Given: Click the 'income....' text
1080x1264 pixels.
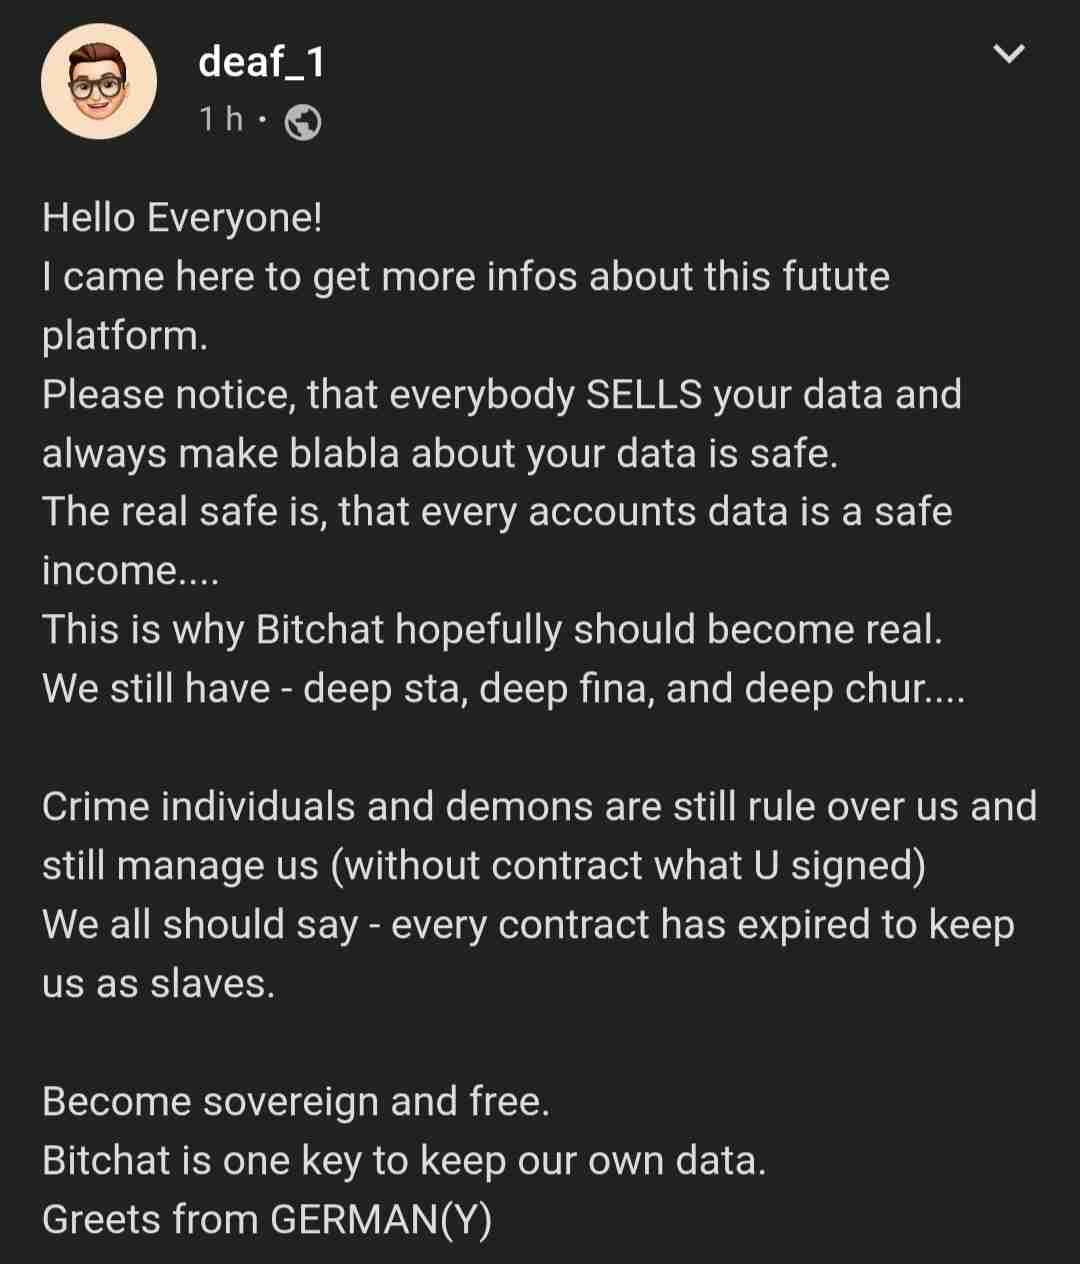Looking at the screenshot, I should click(x=130, y=571).
